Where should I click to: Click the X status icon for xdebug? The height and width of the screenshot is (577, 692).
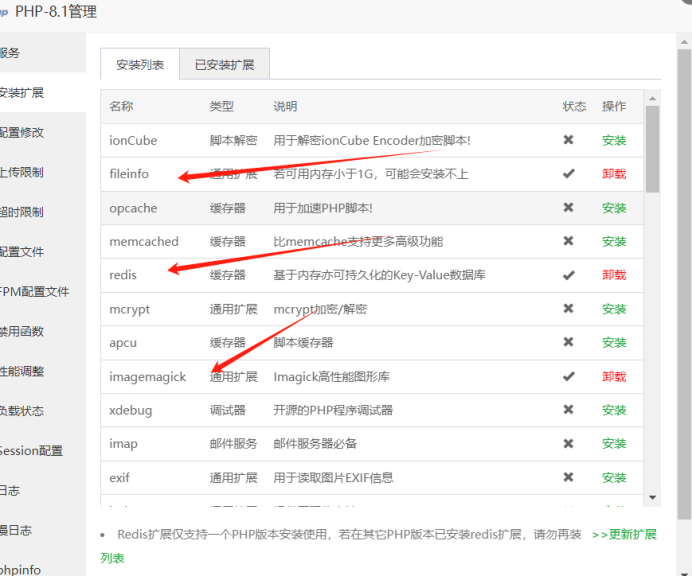568,410
